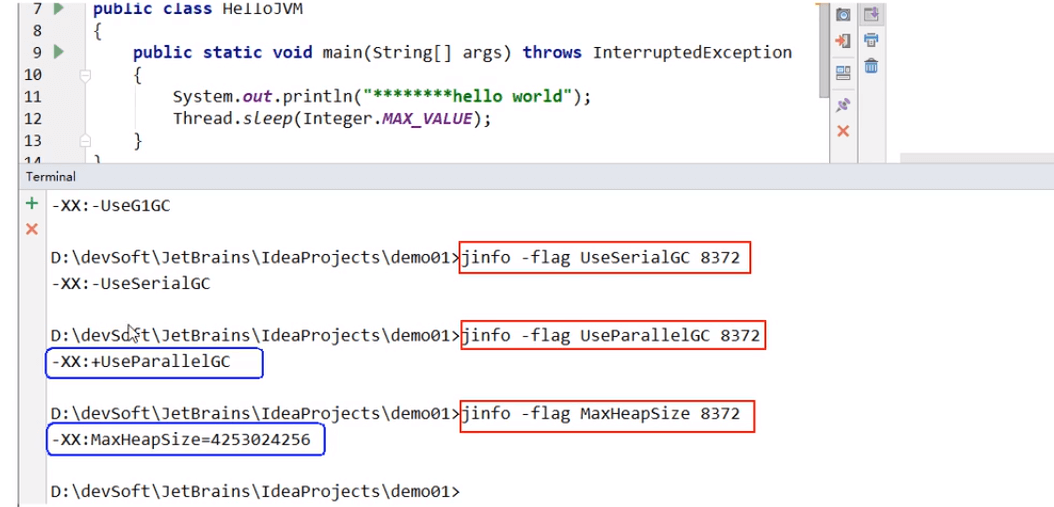
Task: Click the "HelloJVM" class name
Action: (x=264, y=9)
